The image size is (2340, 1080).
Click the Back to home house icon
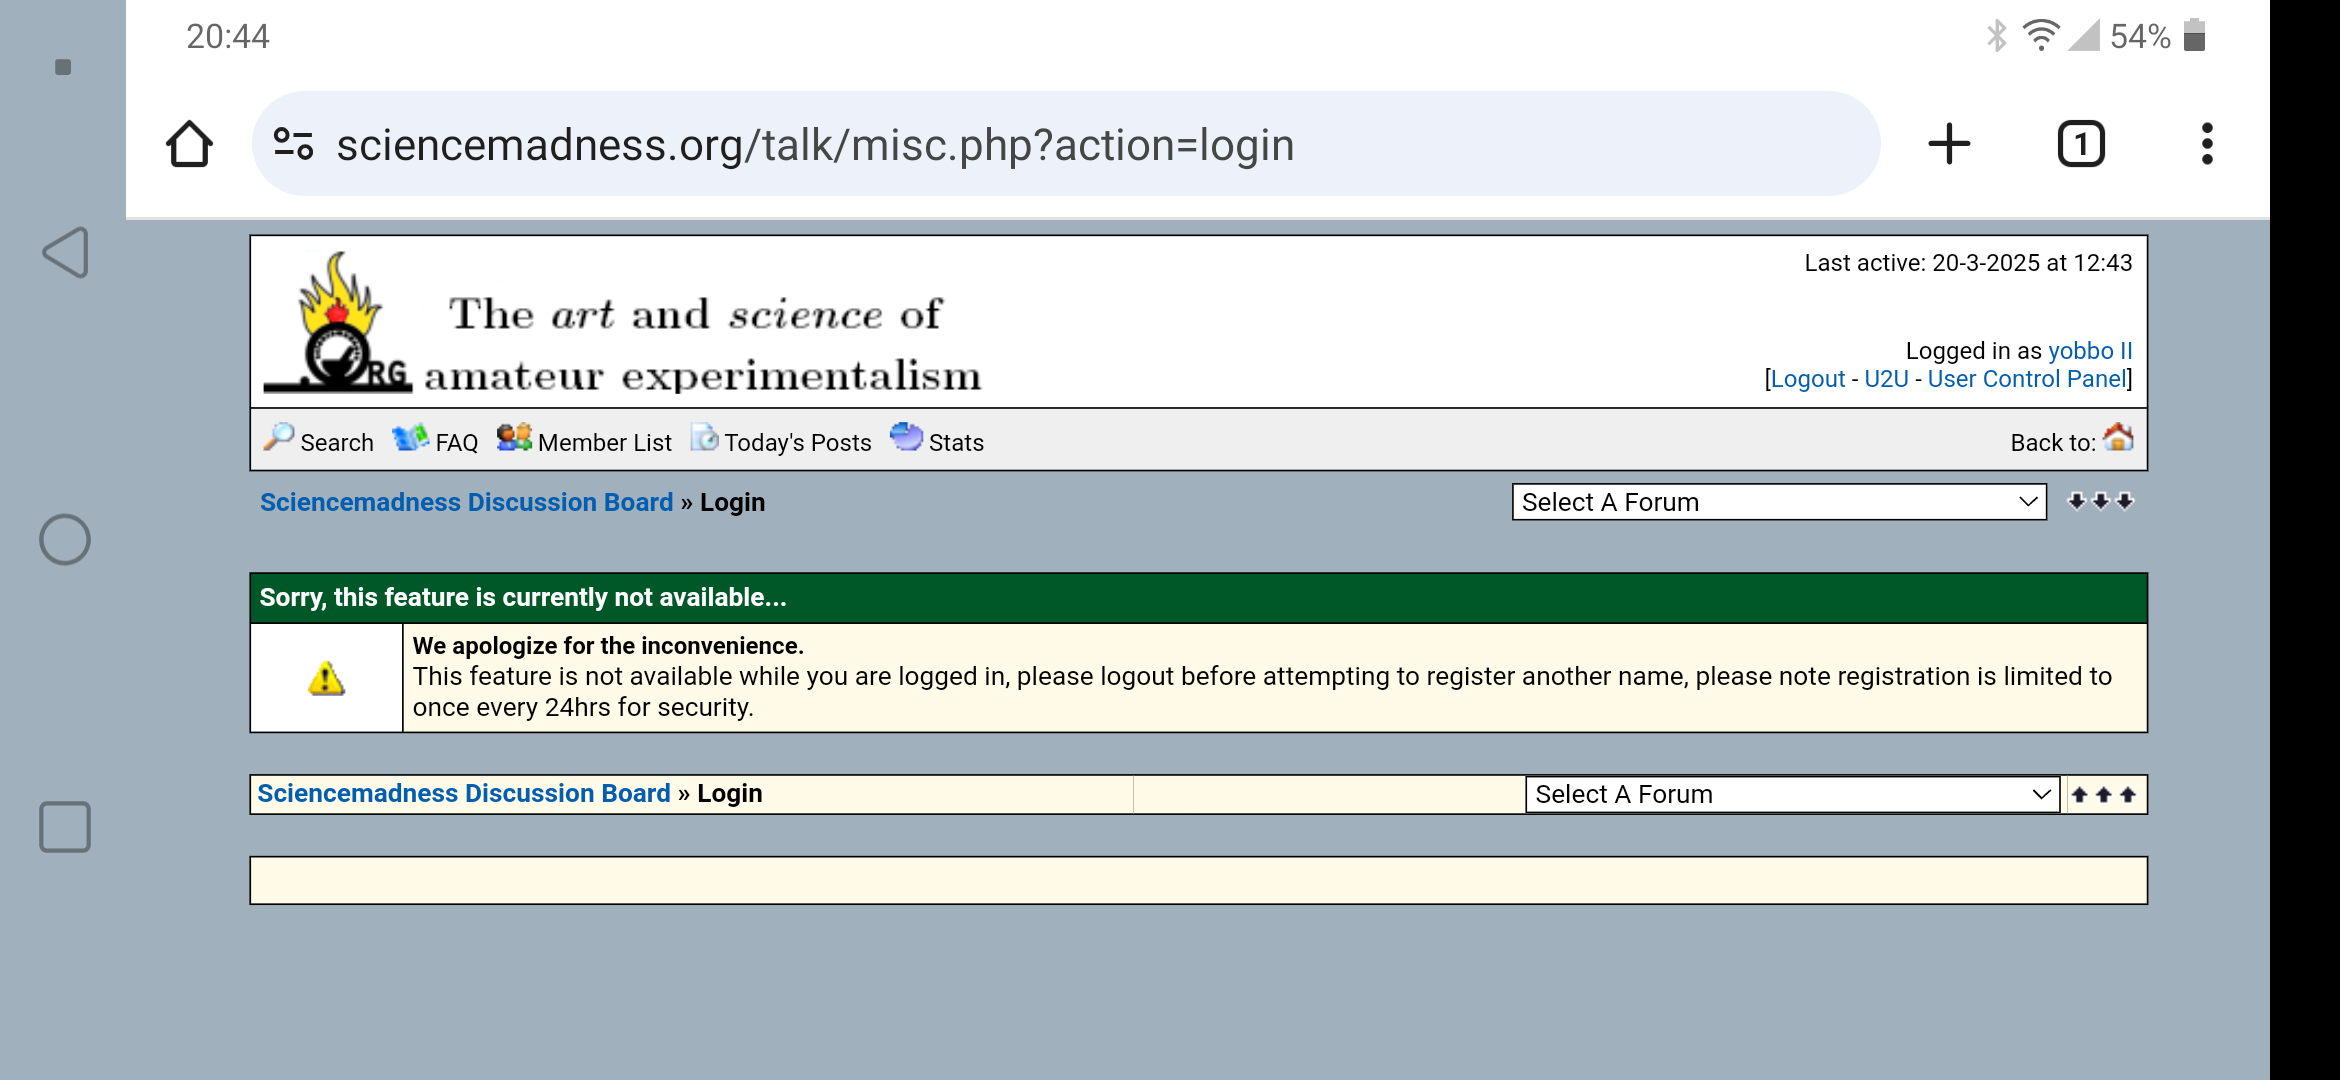pos(2118,439)
